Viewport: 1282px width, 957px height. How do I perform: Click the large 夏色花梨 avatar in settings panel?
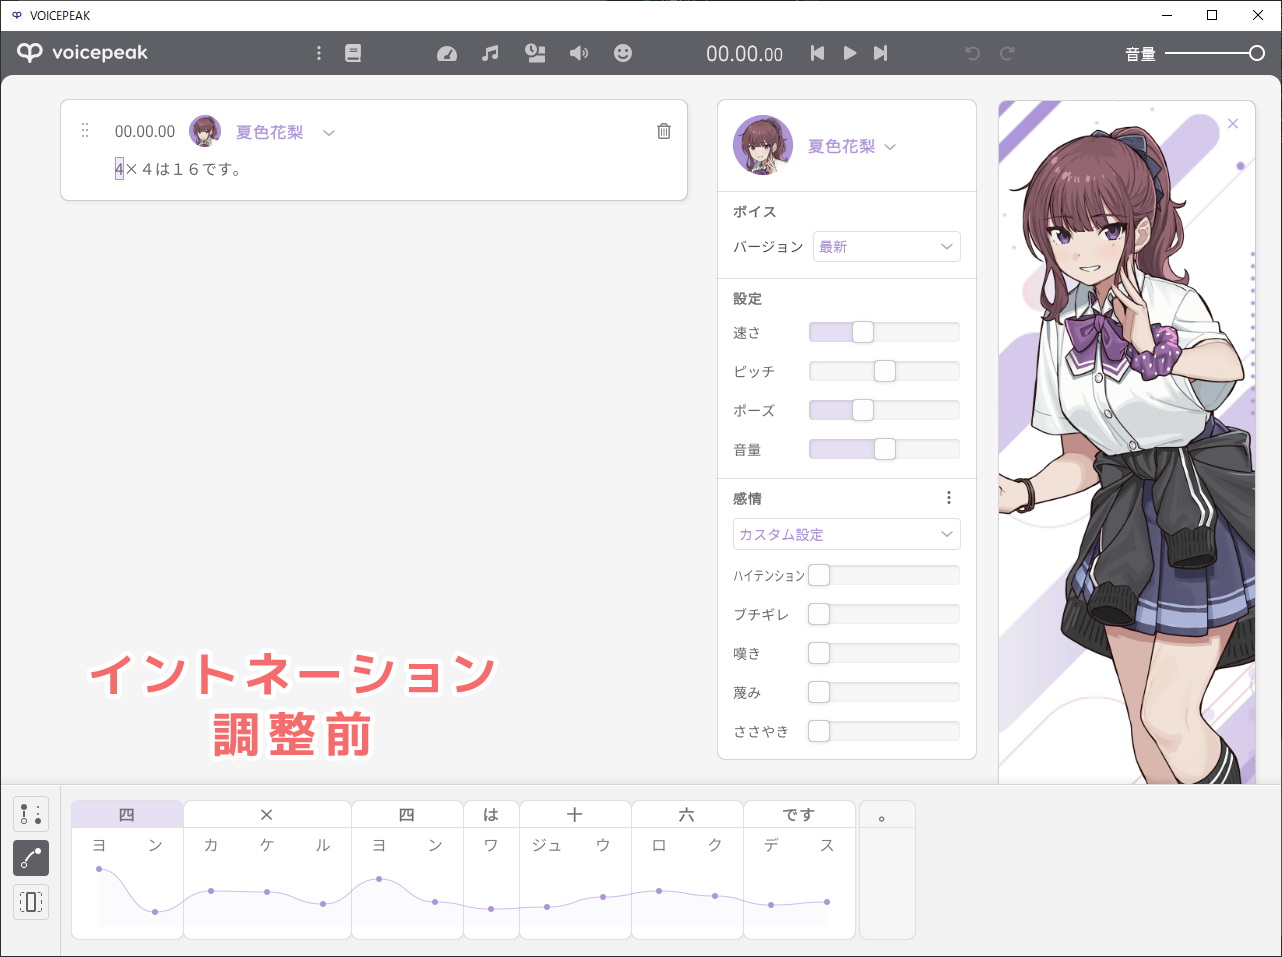click(763, 145)
